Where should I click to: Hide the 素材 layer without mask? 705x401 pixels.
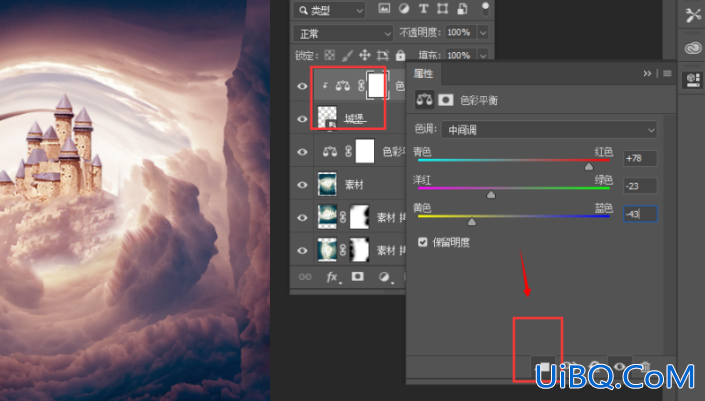coord(302,184)
